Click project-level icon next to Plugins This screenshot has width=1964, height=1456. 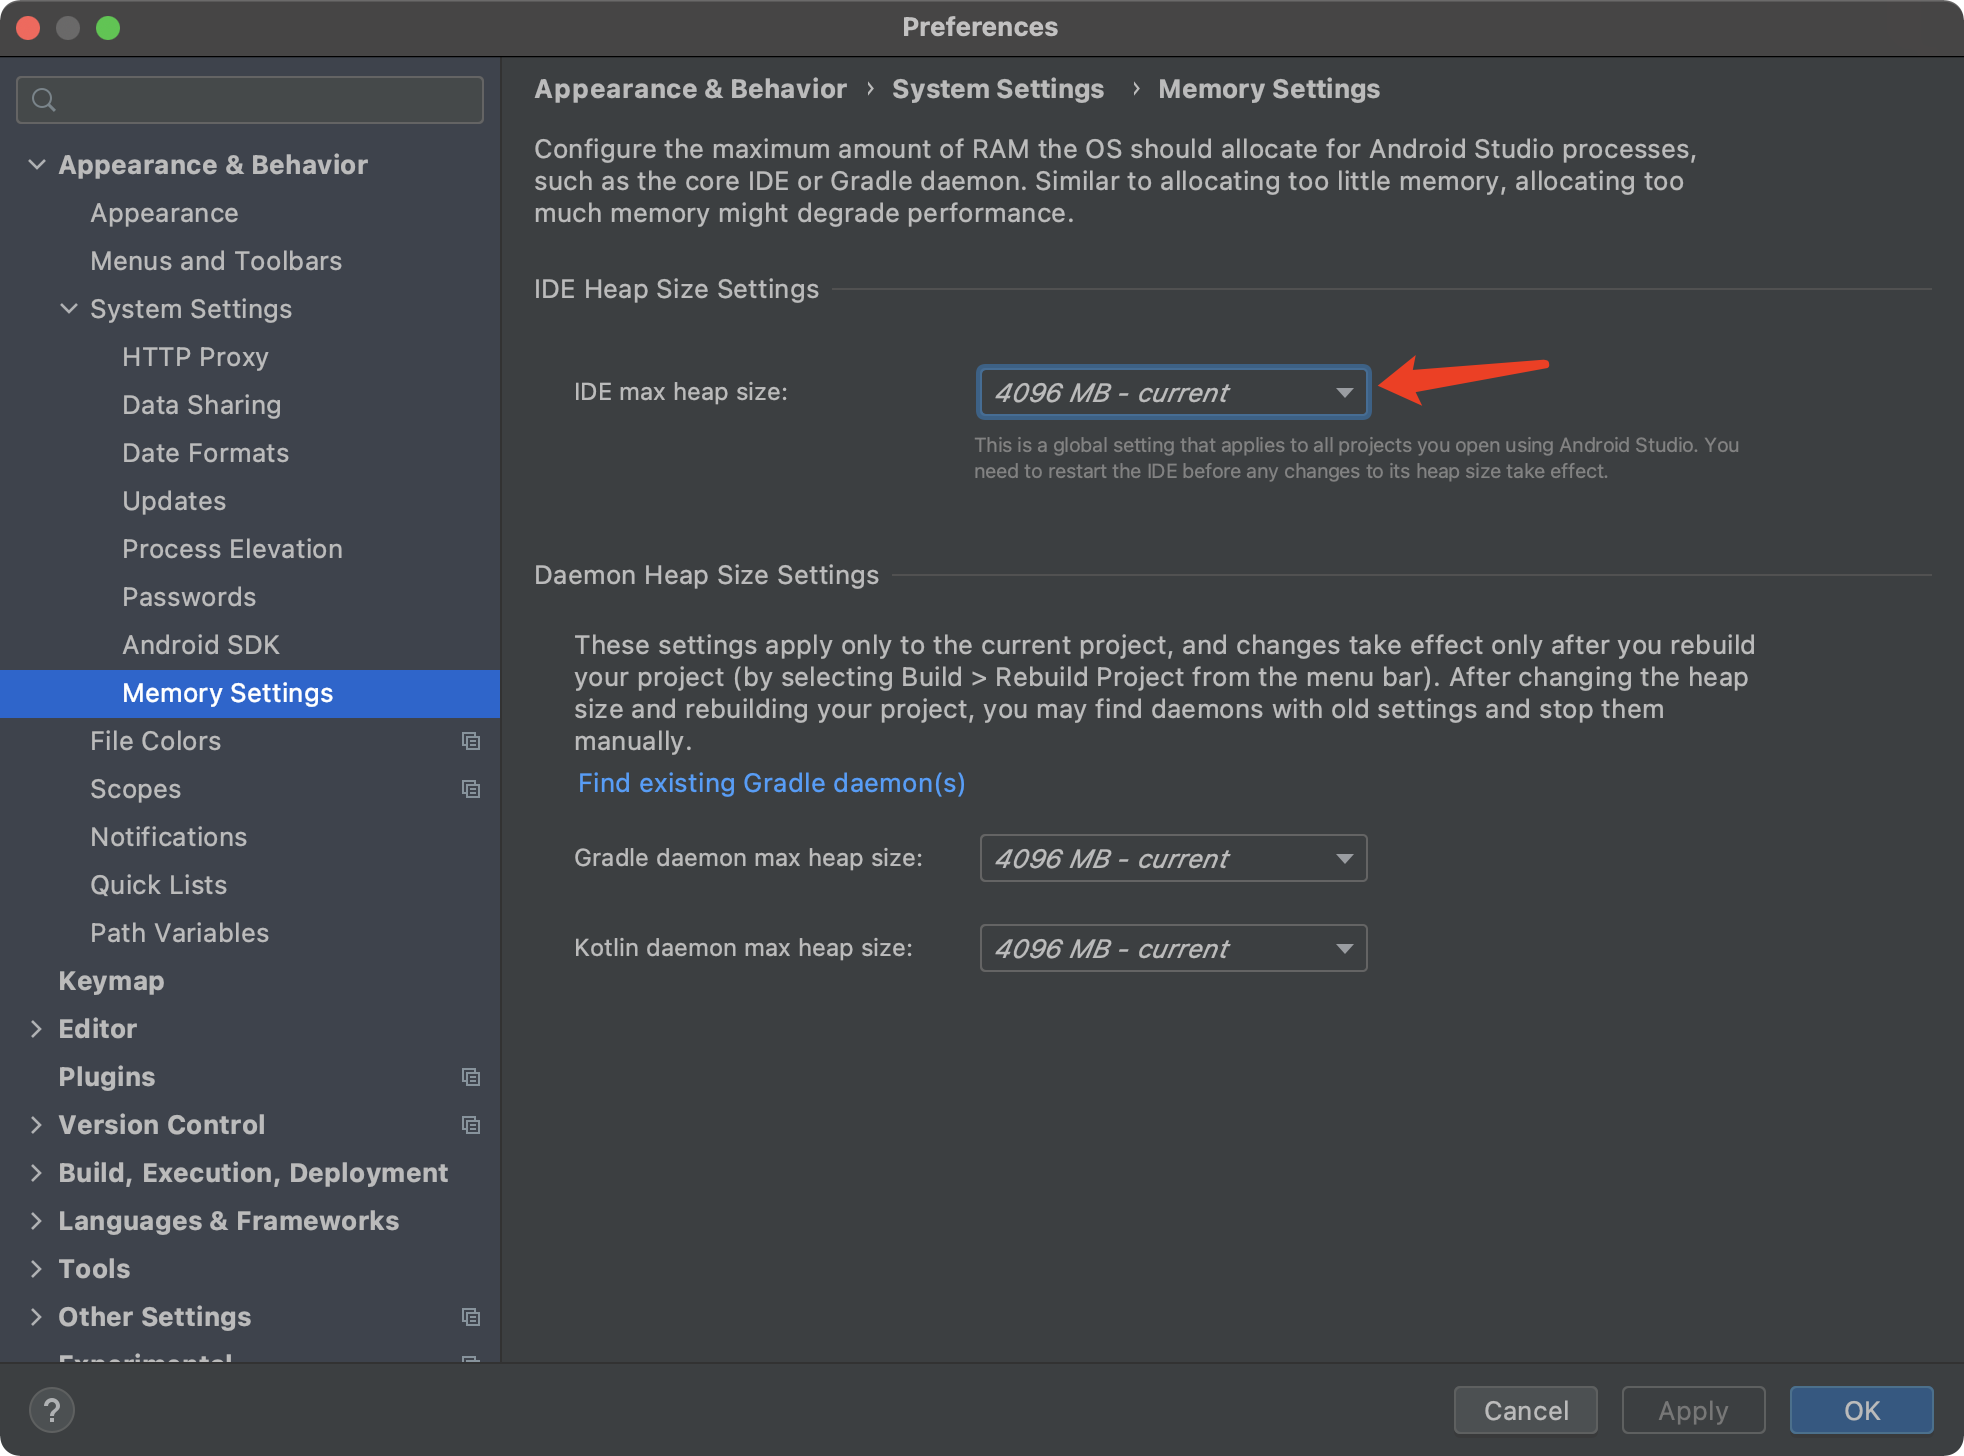471,1077
